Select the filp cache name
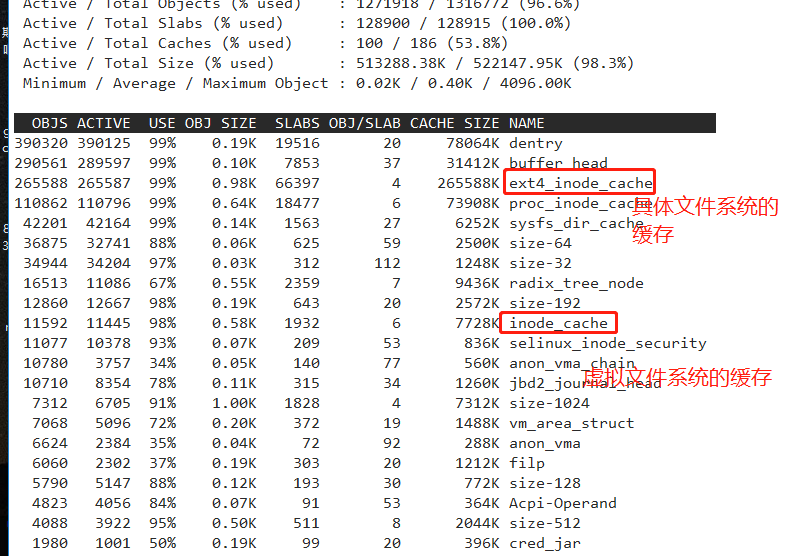The height and width of the screenshot is (556, 791). point(527,463)
